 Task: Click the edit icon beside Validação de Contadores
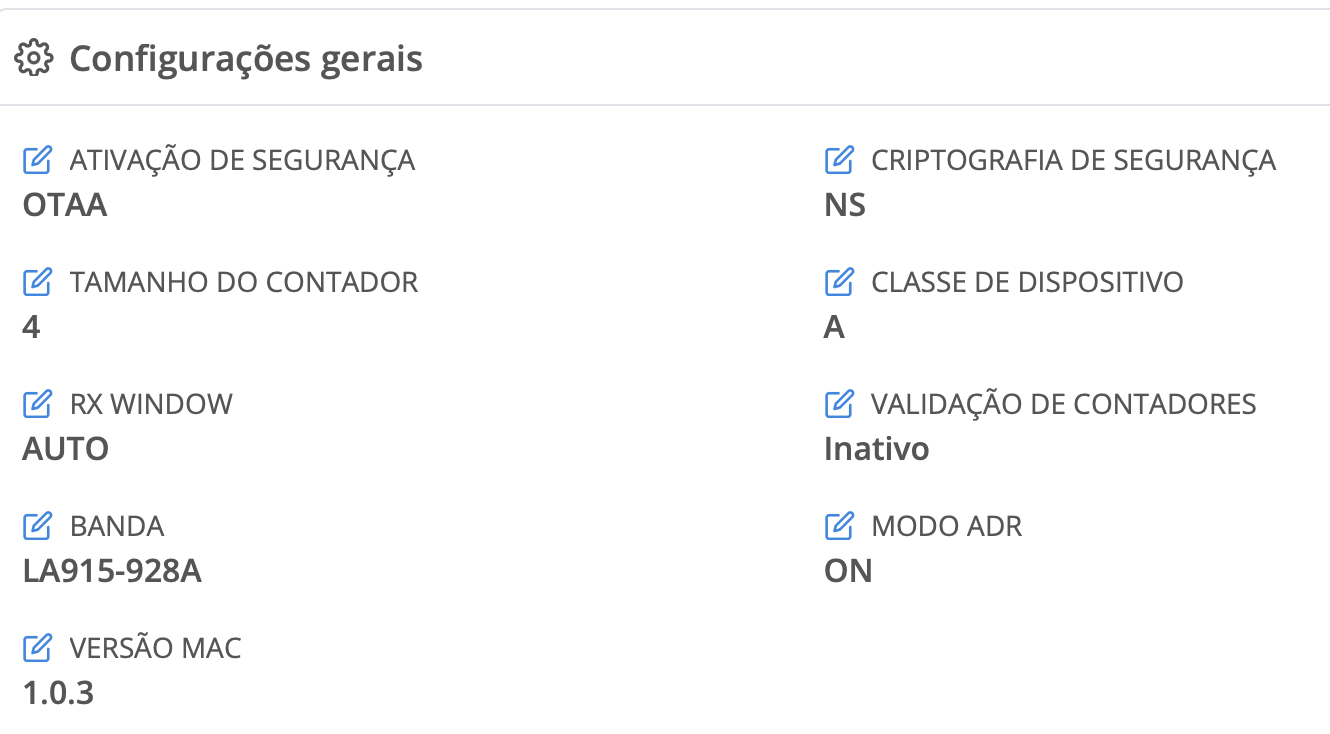(x=839, y=404)
